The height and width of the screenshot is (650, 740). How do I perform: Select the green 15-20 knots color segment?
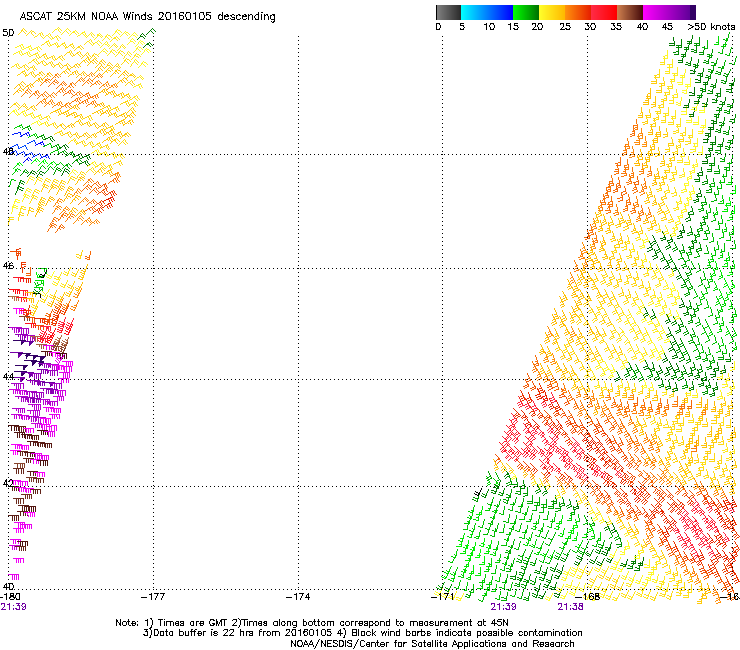(x=526, y=12)
